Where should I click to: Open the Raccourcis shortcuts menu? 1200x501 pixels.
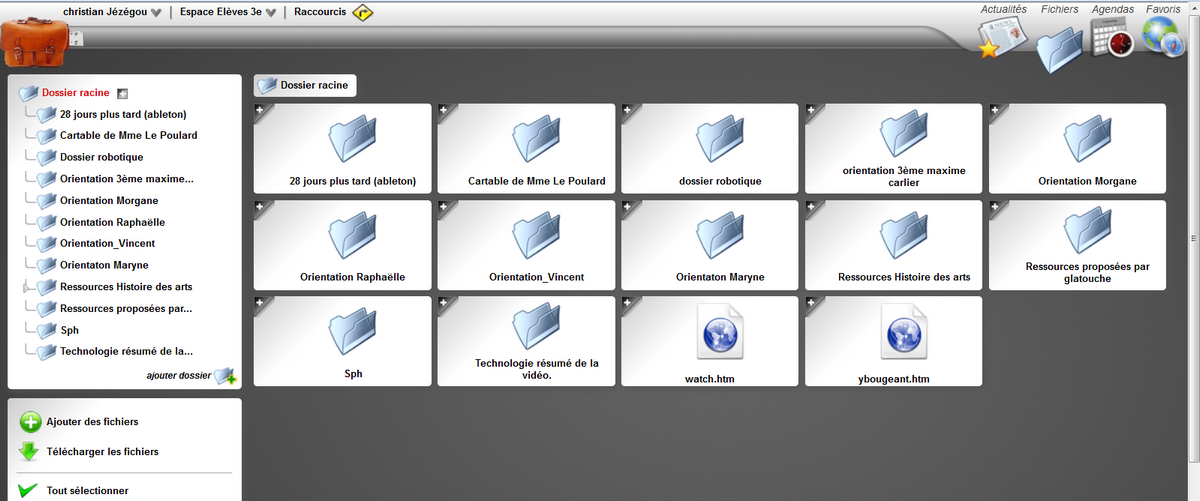tap(320, 12)
